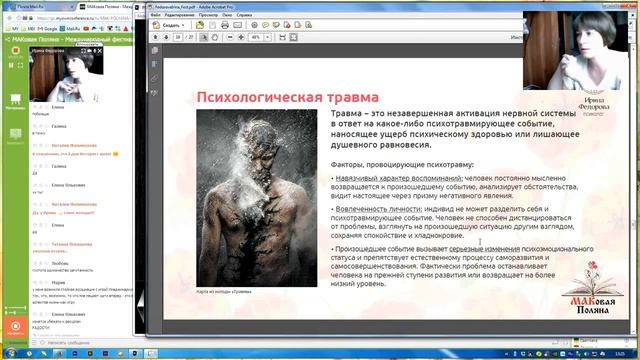The height and width of the screenshot is (360, 640).
Task: Pause the webinar with the pause icon
Action: click(x=11, y=65)
